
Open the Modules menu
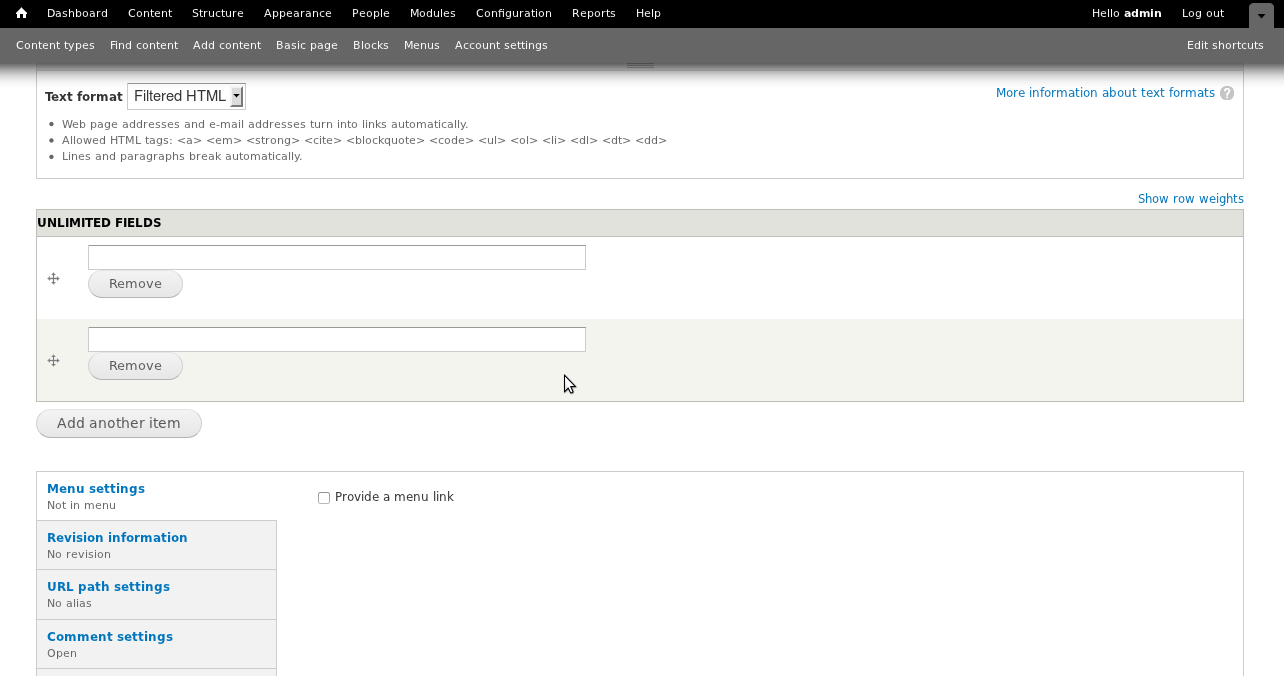point(433,13)
